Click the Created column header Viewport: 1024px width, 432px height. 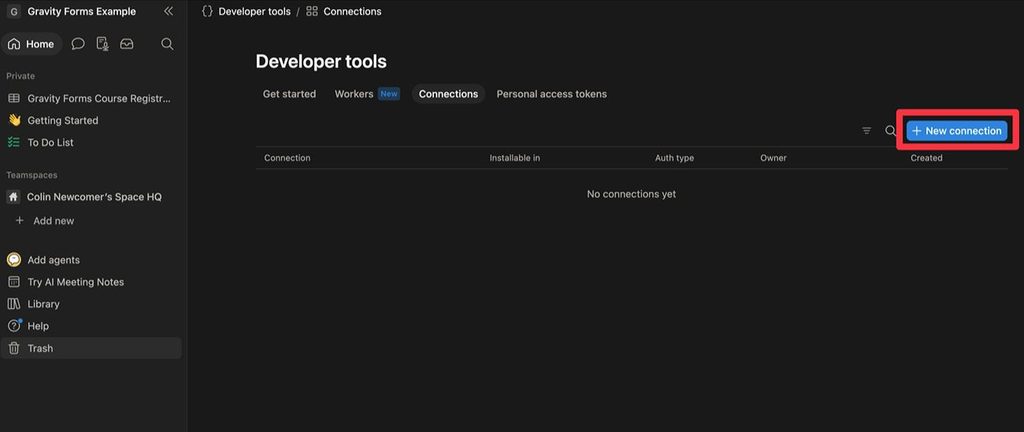pos(927,158)
